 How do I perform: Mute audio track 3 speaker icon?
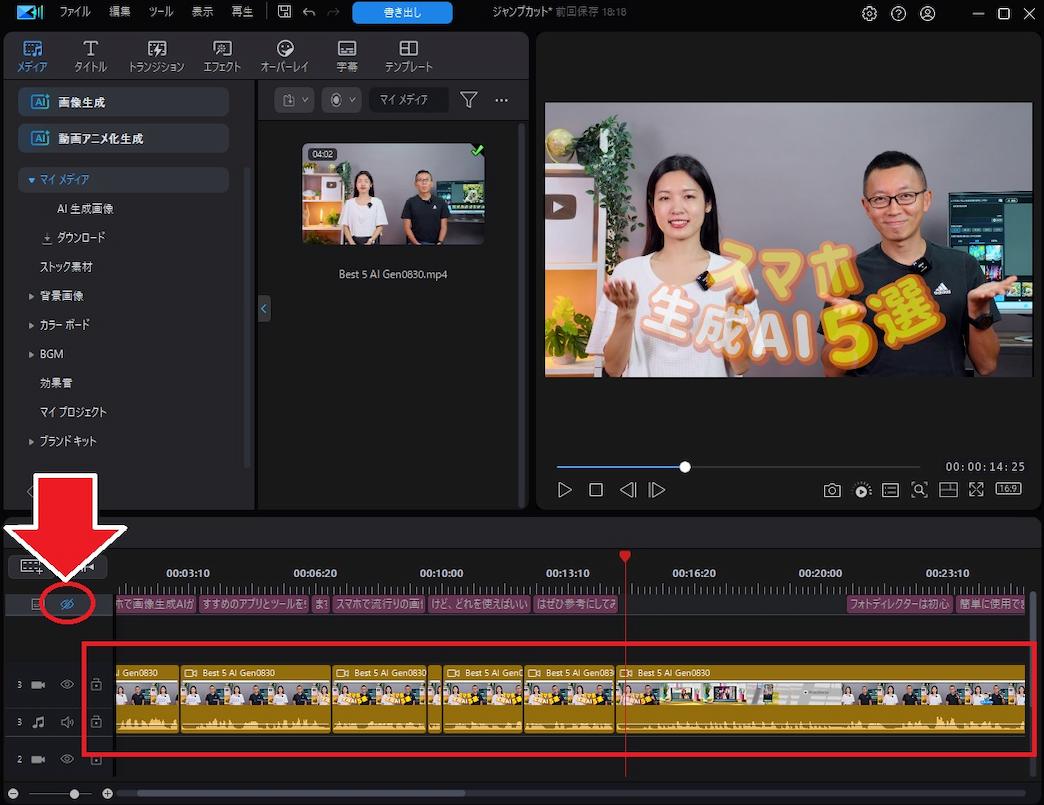click(67, 721)
